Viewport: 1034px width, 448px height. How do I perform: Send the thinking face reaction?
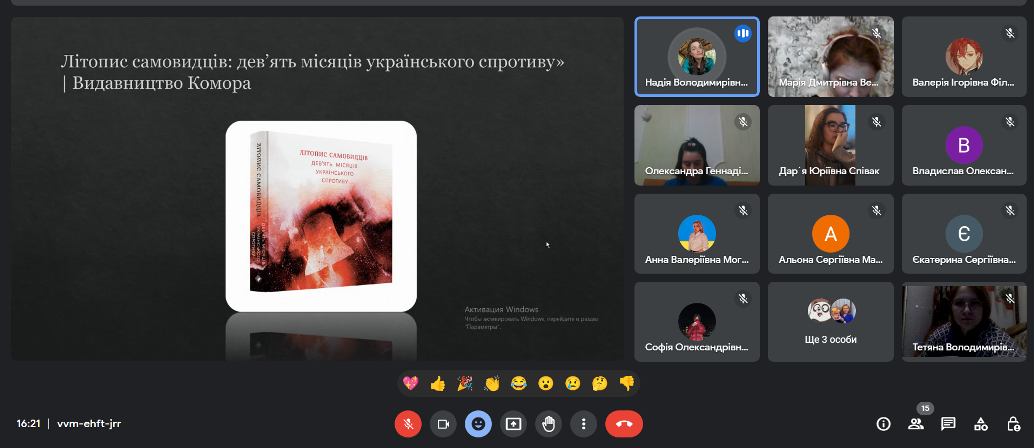[x=599, y=383]
